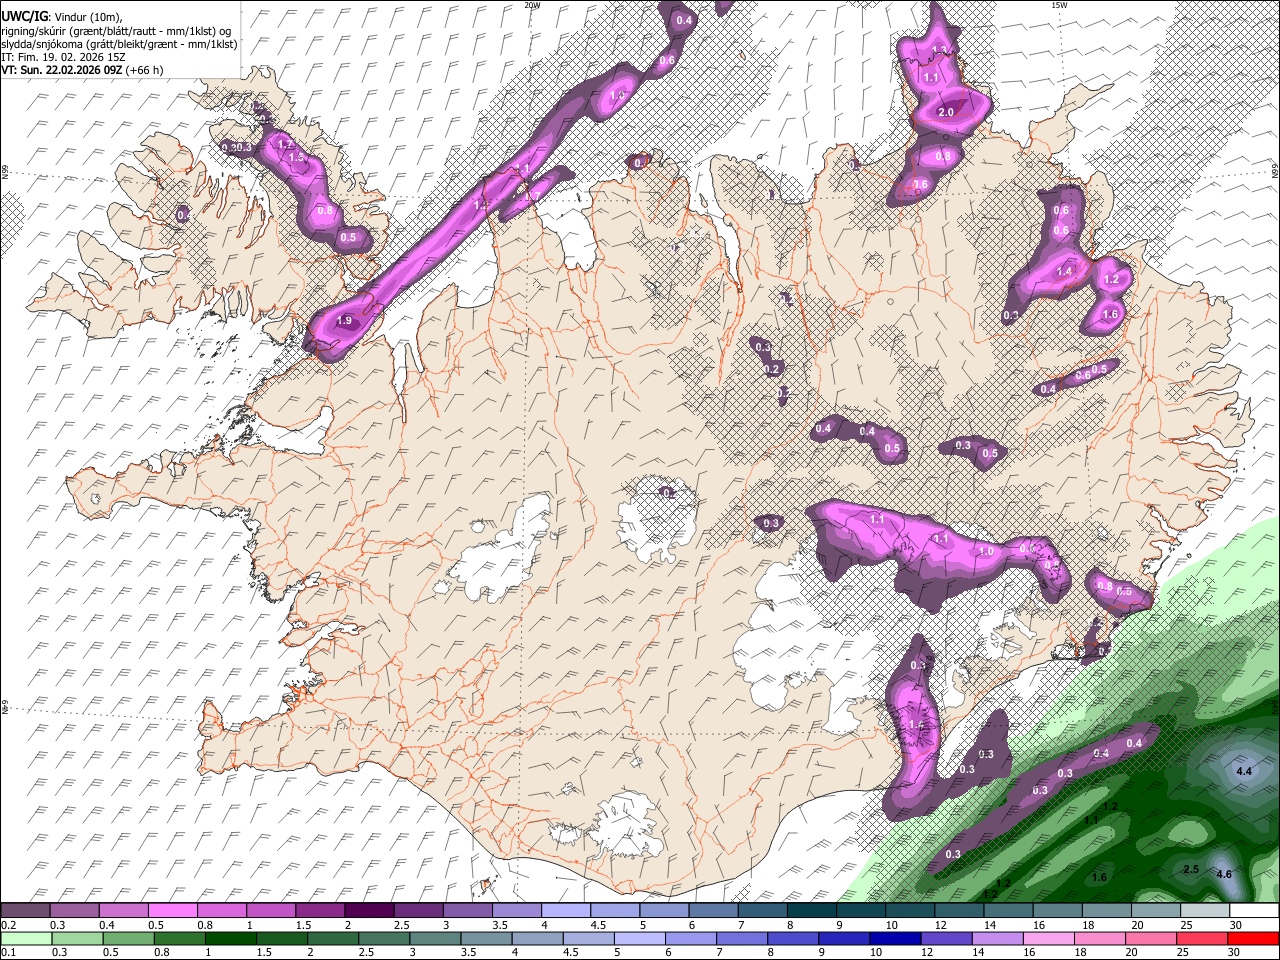Screen dimensions: 1280x960
Task: Click the "IT: Fim. 19. 02. 2026 15Z" line
Action: pyautogui.click(x=64, y=57)
